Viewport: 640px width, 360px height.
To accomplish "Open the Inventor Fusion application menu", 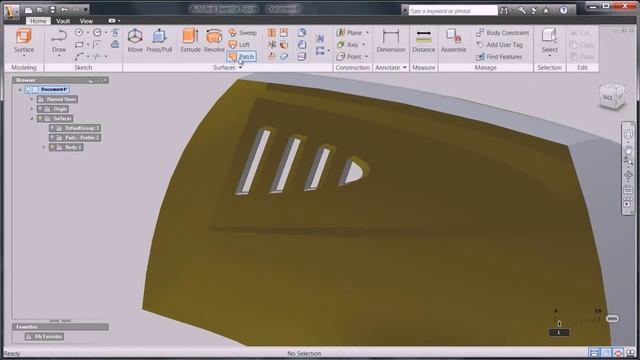I will tap(11, 11).
